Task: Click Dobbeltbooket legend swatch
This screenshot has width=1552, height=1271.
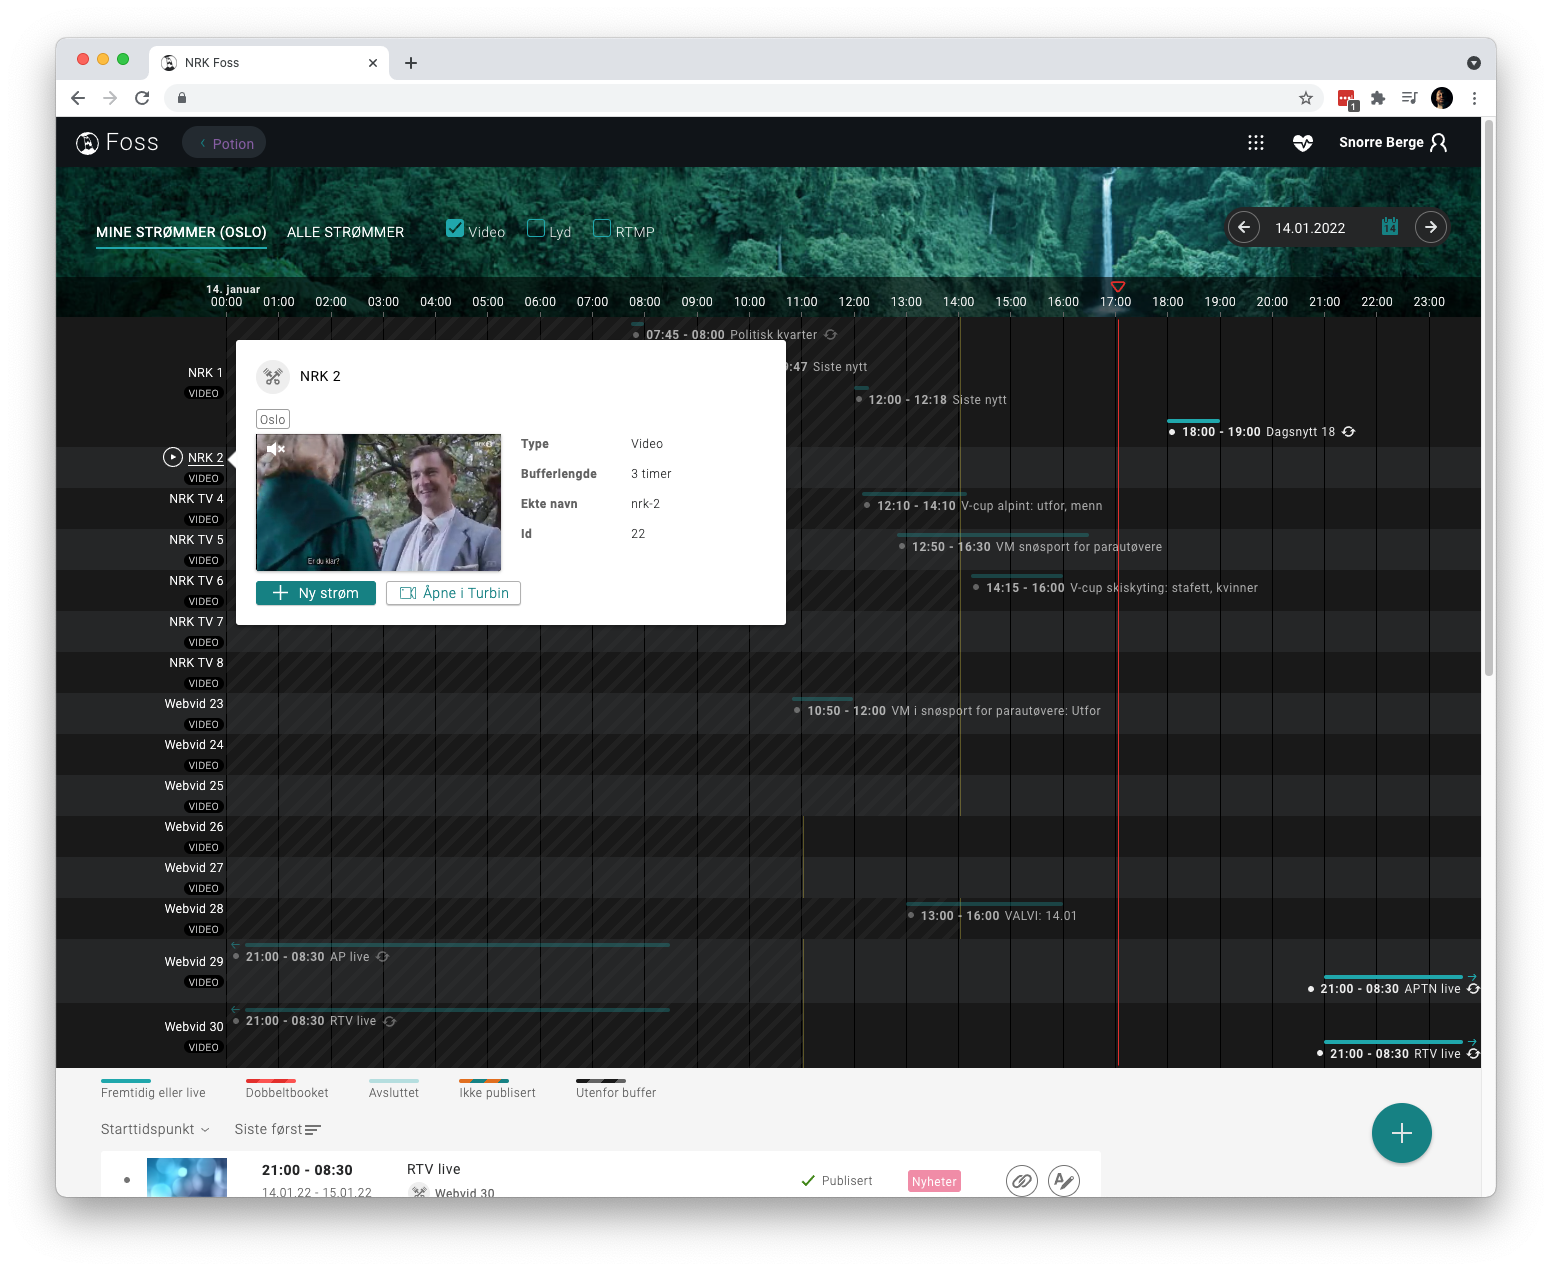Action: tap(270, 1081)
